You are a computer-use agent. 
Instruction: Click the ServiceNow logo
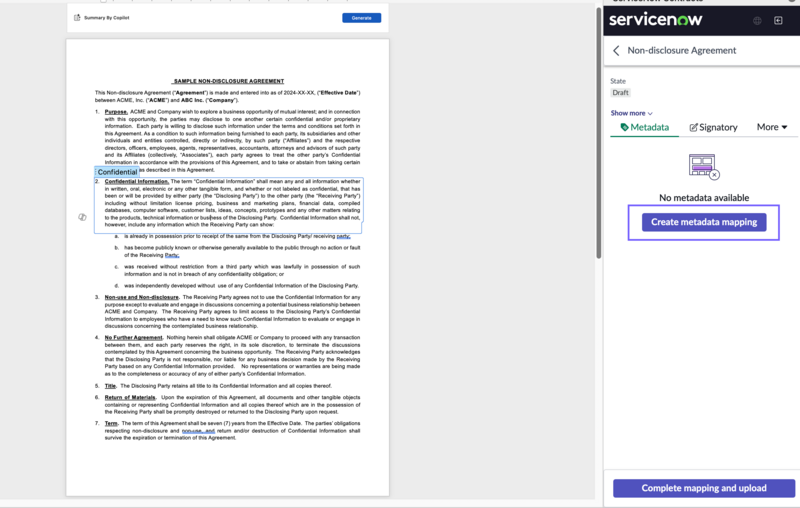656,19
